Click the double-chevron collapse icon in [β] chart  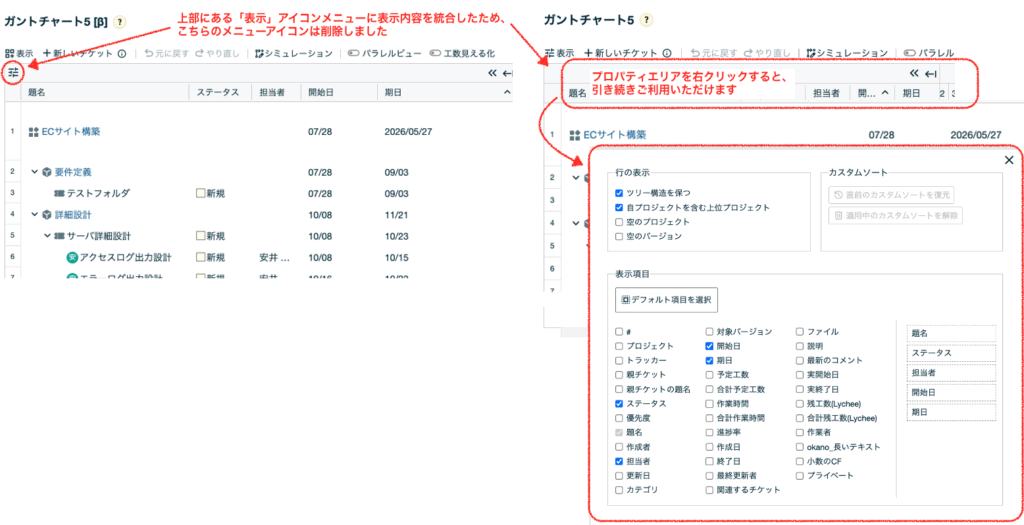(x=492, y=73)
